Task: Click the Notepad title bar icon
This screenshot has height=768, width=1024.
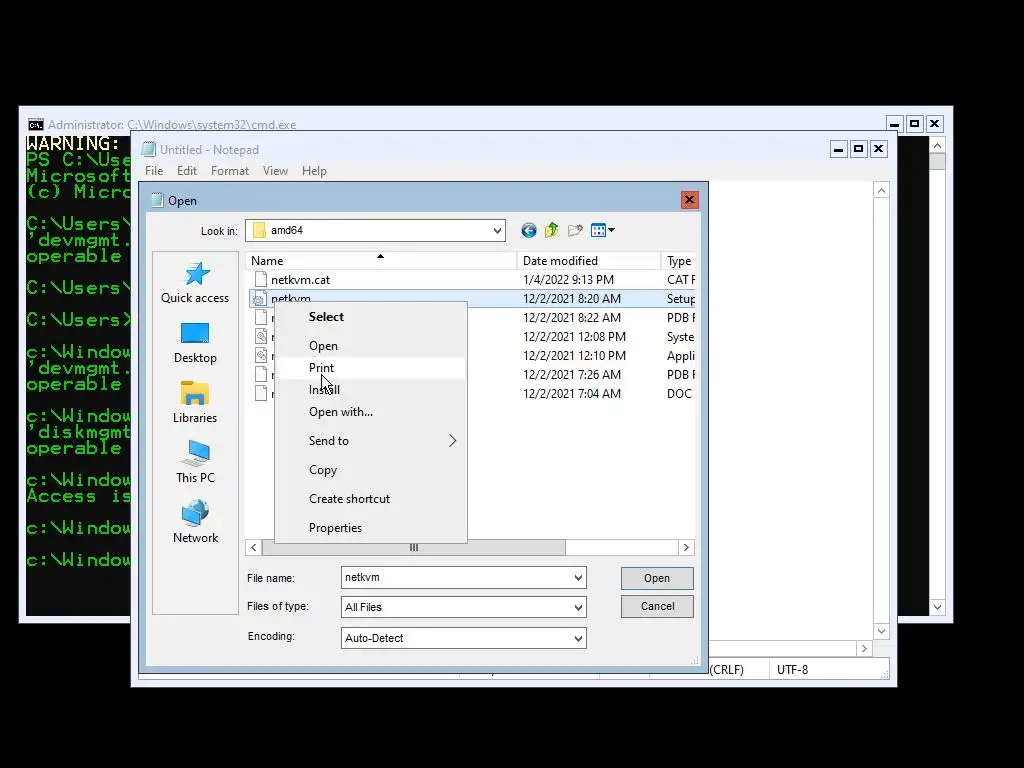Action: [149, 150]
